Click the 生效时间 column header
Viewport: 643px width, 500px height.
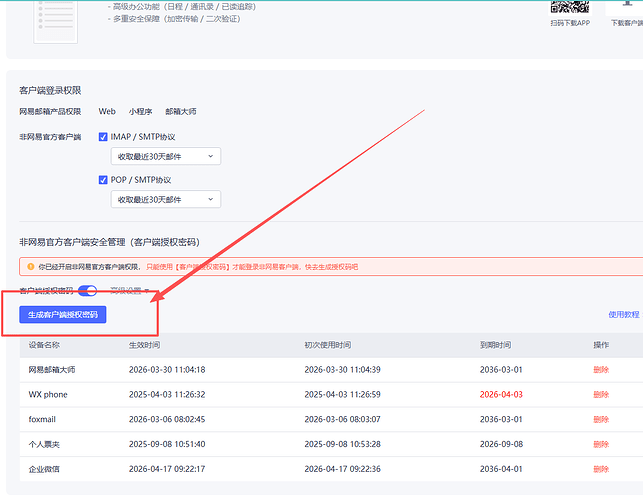[x=144, y=345]
